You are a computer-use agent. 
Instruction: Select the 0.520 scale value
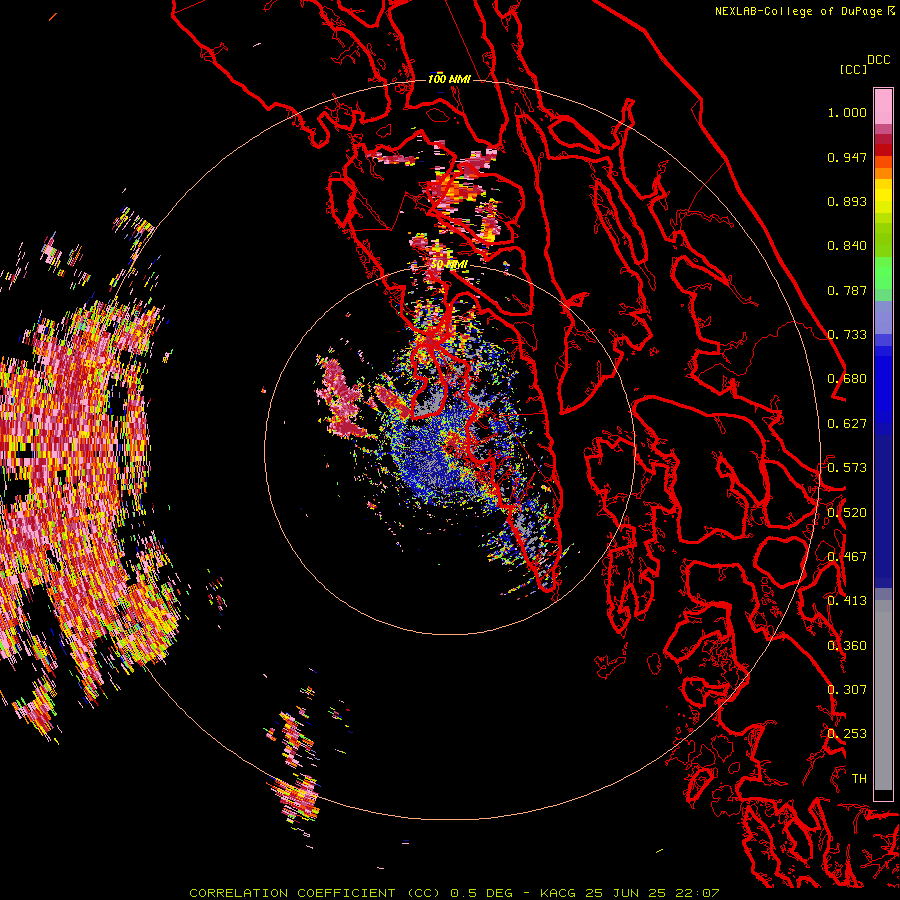pyautogui.click(x=847, y=513)
